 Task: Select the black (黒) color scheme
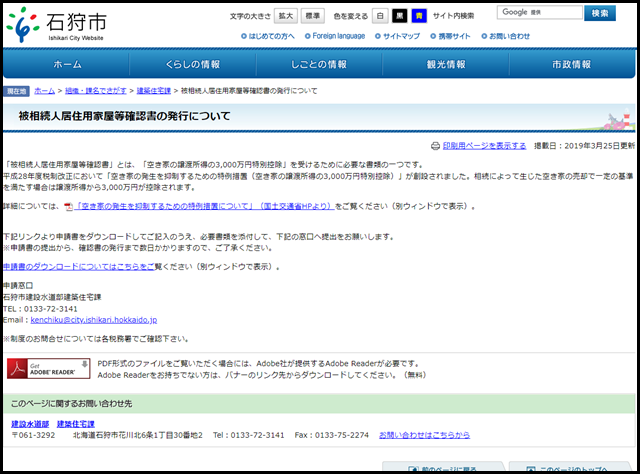400,16
